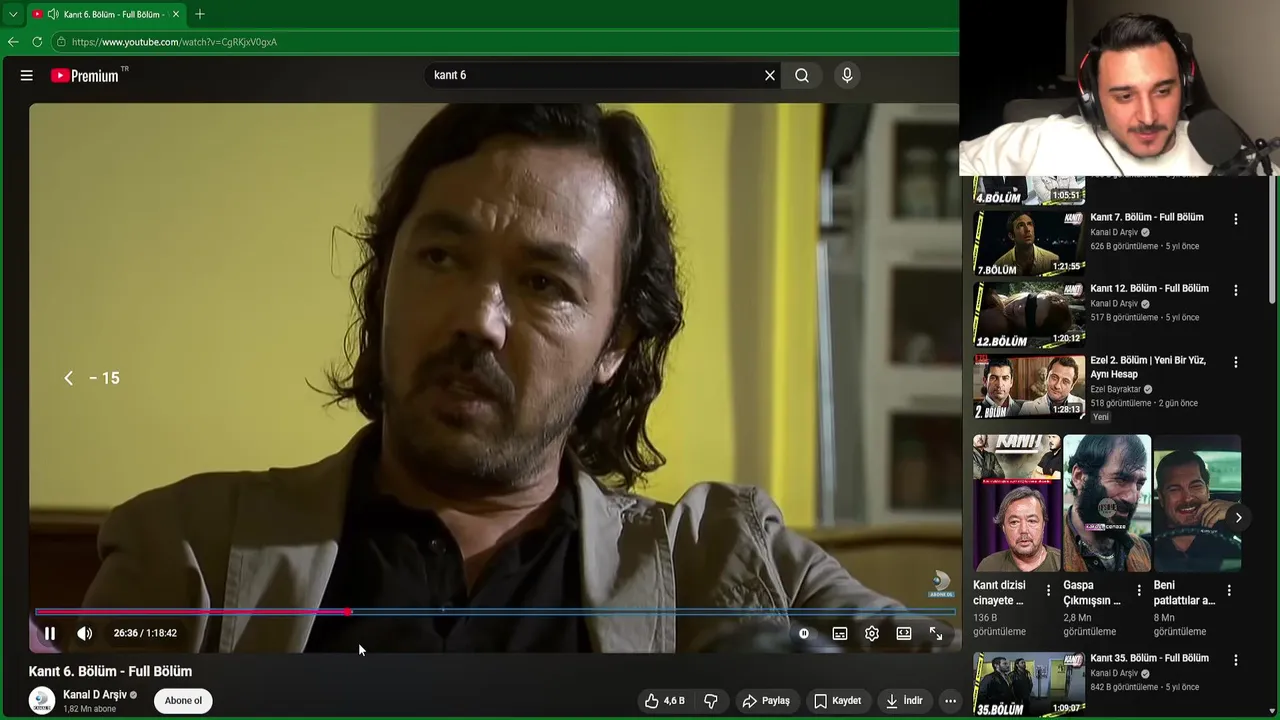The height and width of the screenshot is (720, 1280).
Task: Show next shorts with right chevron
Action: [x=1238, y=517]
